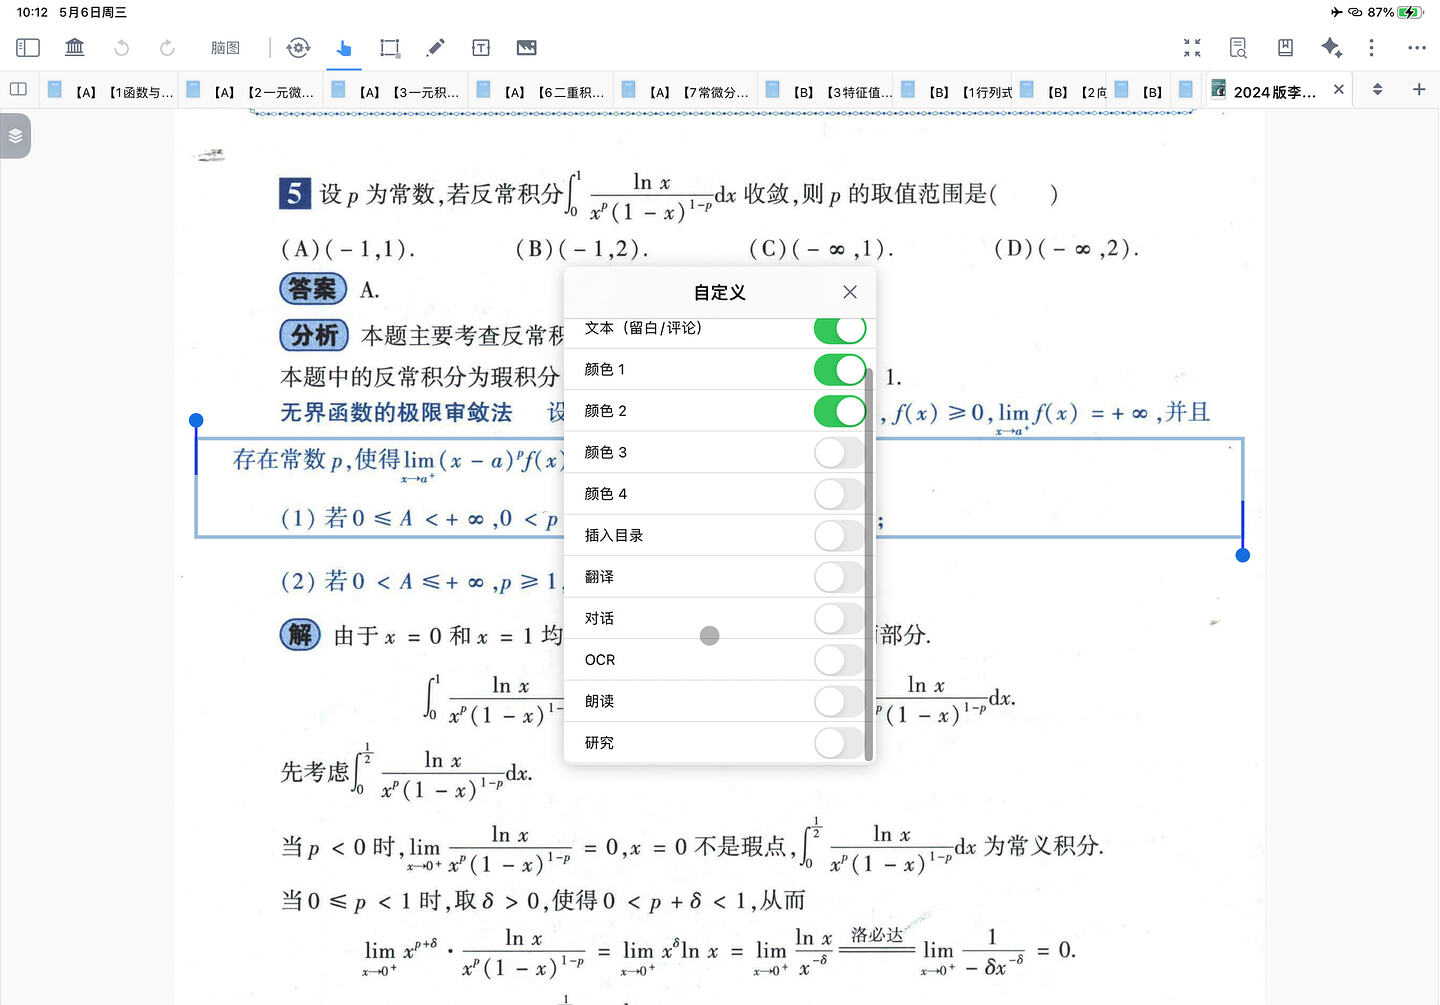Click answer option (B)(-1,2)
This screenshot has height=1005, width=1440.
point(582,248)
